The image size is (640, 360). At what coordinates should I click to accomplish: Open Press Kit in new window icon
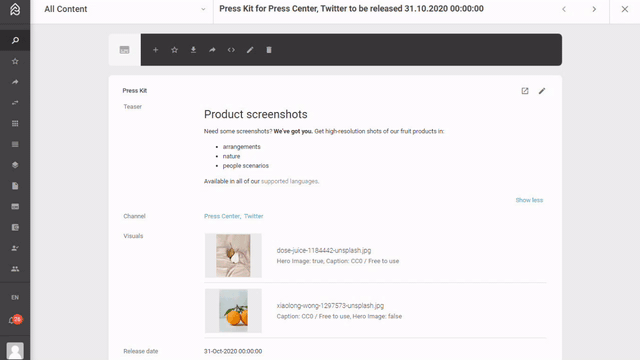(525, 91)
